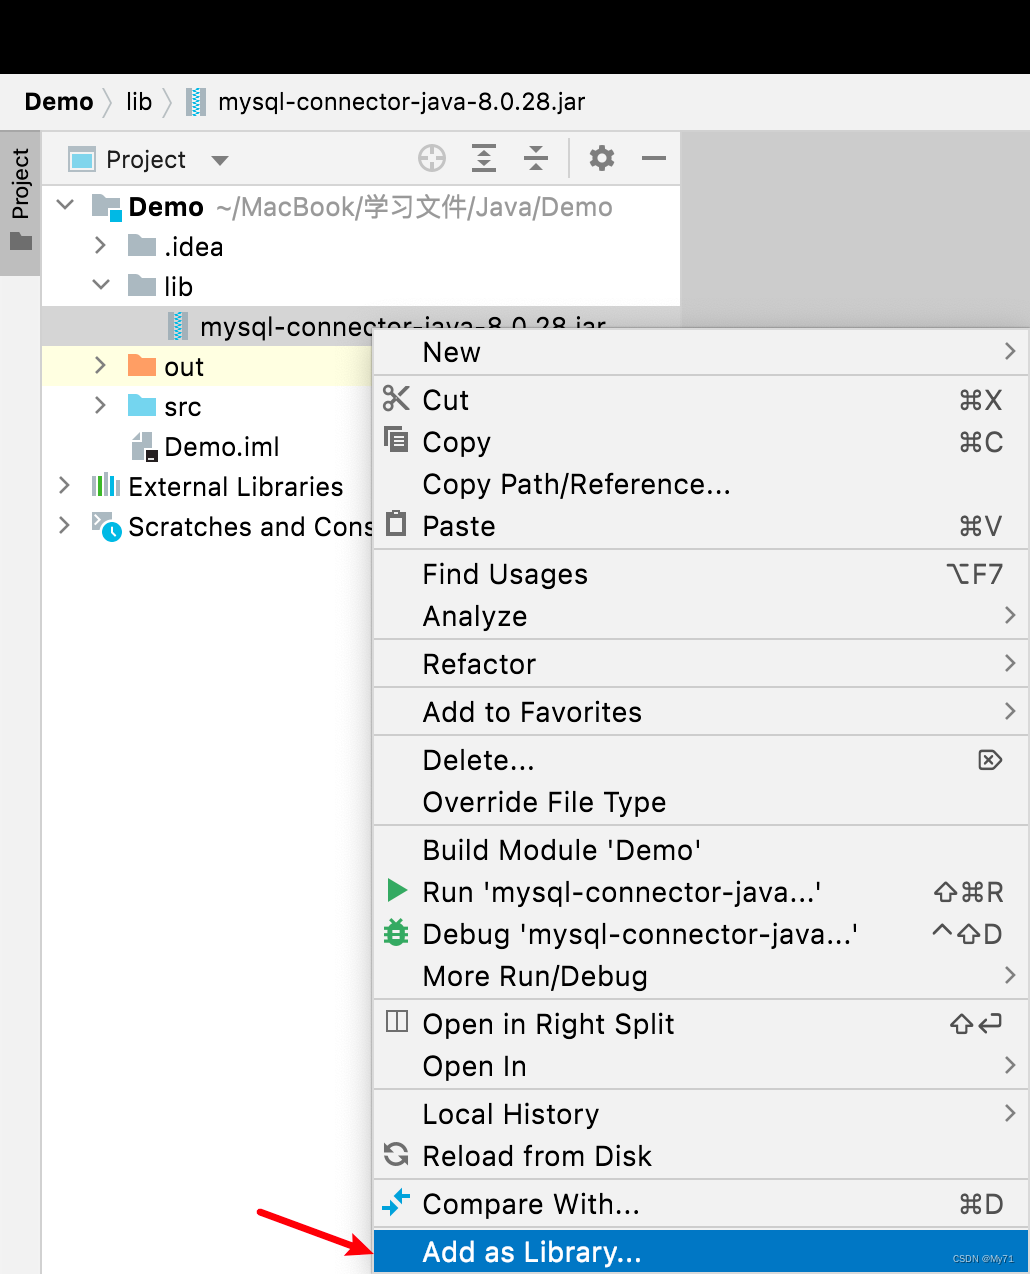The image size is (1030, 1274).
Task: Expand Scratches and Consoles chevron
Action: 65,525
